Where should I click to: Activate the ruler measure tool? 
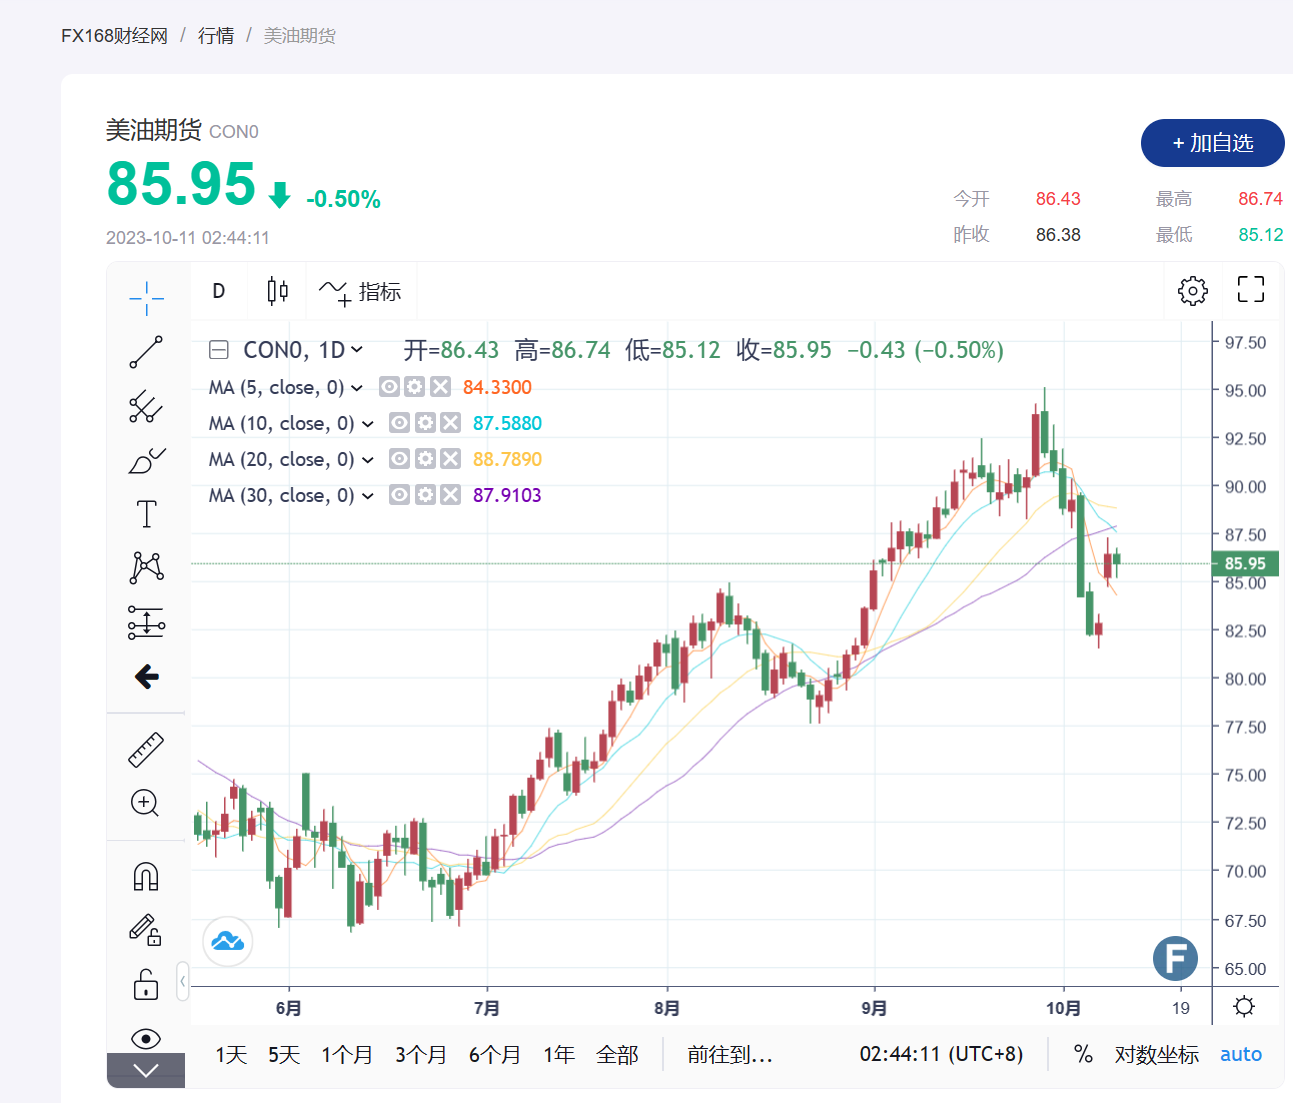(146, 750)
